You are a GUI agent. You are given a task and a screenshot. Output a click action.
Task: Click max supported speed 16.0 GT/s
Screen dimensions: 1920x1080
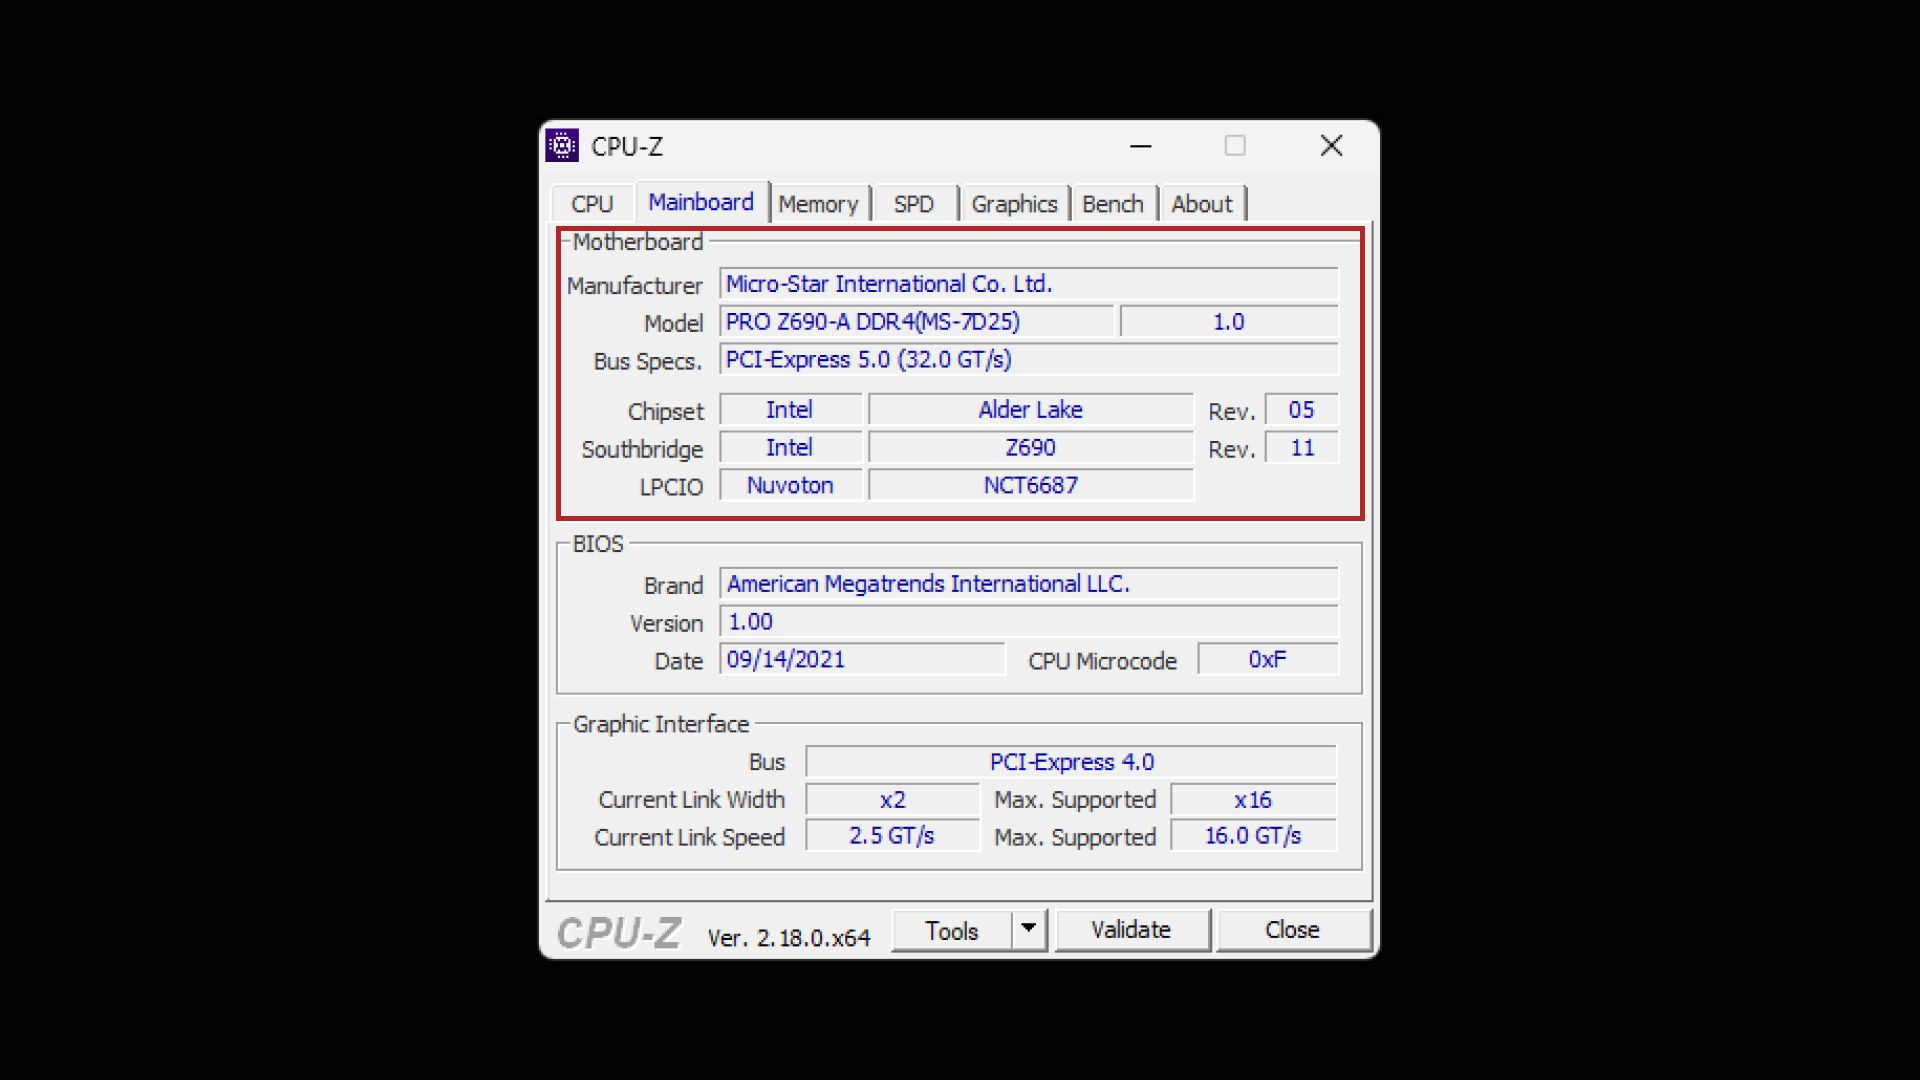point(1253,836)
